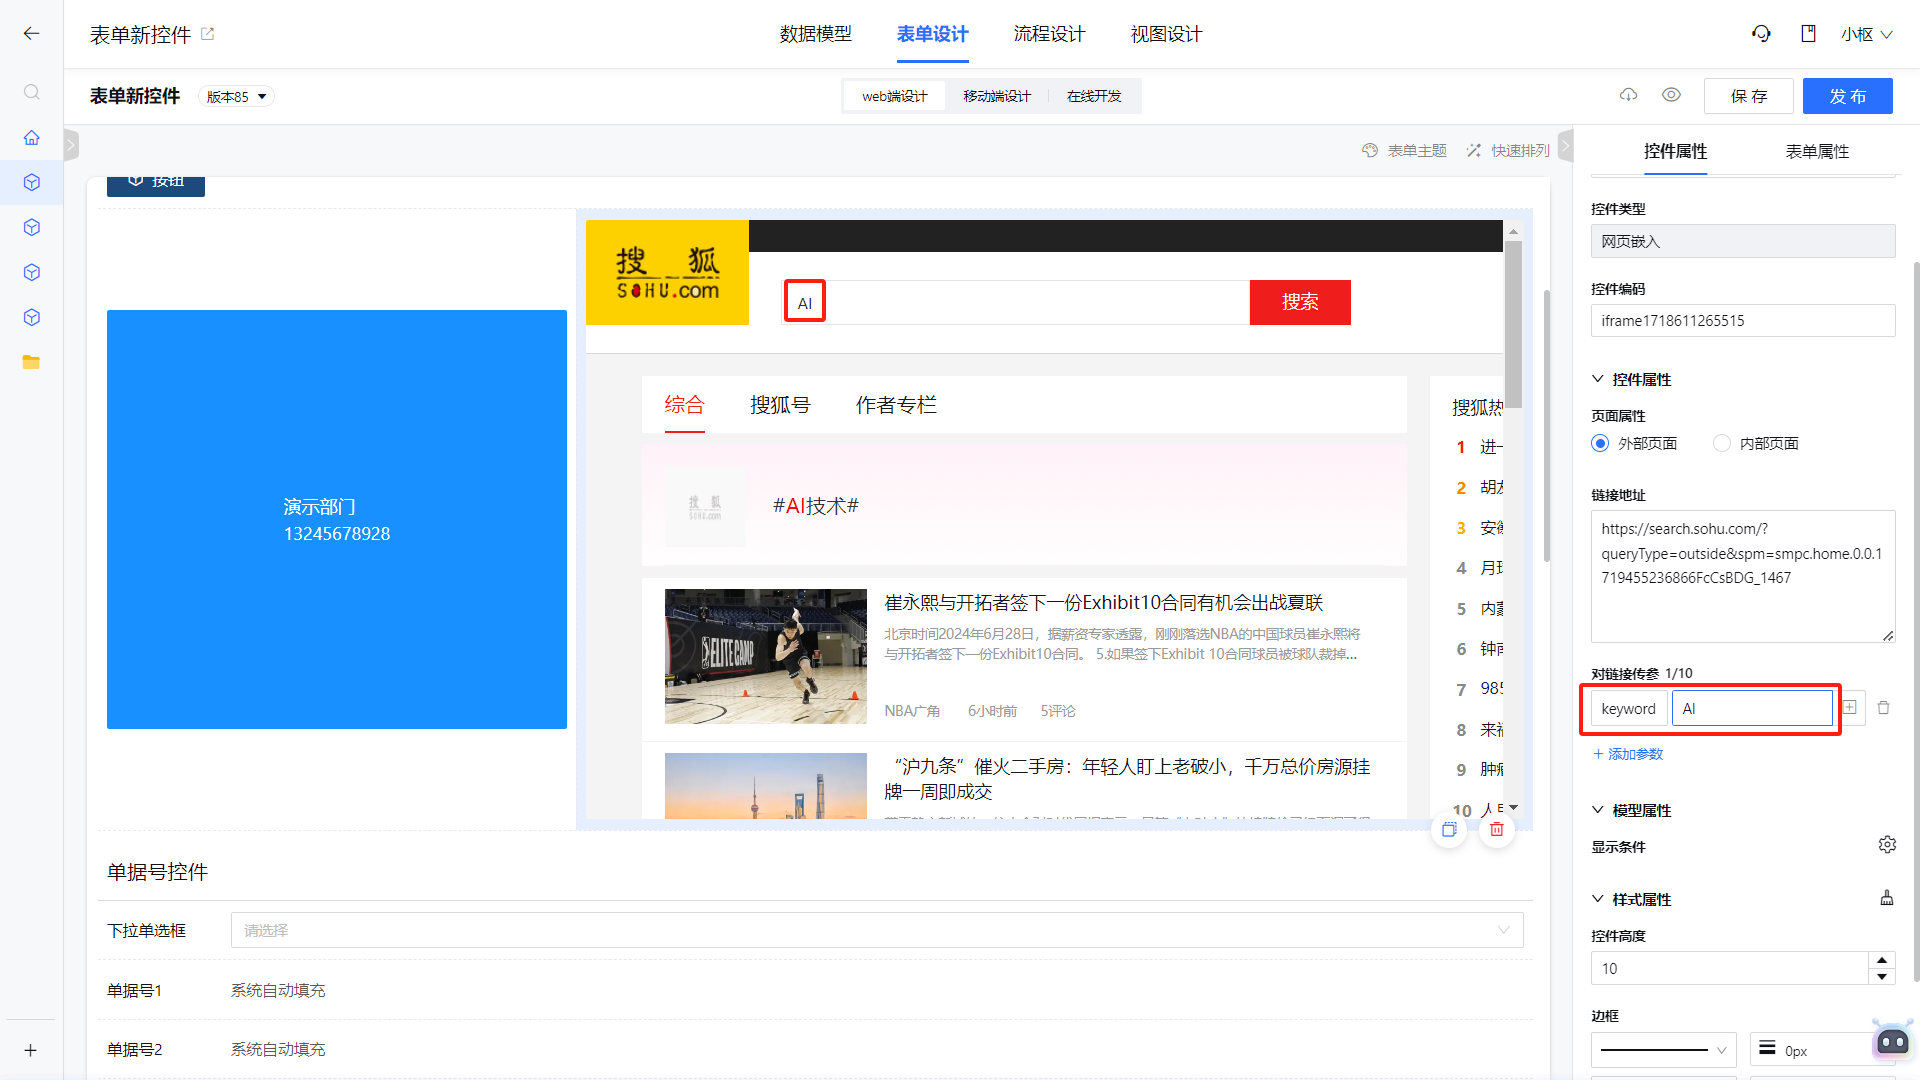Switch to 视图设计 tab
Viewport: 1920px width, 1080px height.
coord(1166,34)
